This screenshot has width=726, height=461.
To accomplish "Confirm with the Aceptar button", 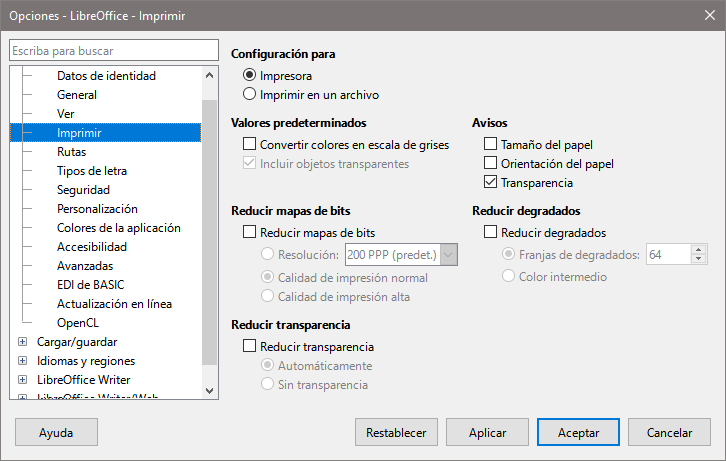I will pos(578,432).
